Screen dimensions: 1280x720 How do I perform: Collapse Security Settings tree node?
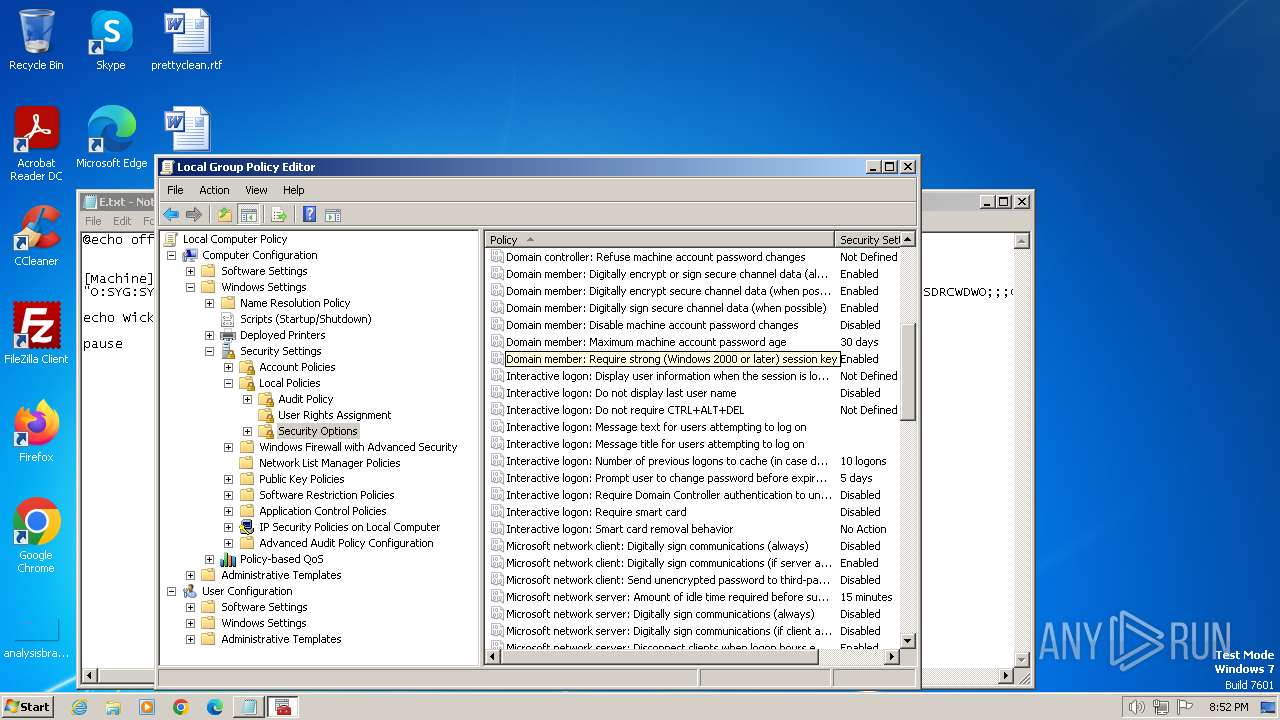tap(209, 351)
